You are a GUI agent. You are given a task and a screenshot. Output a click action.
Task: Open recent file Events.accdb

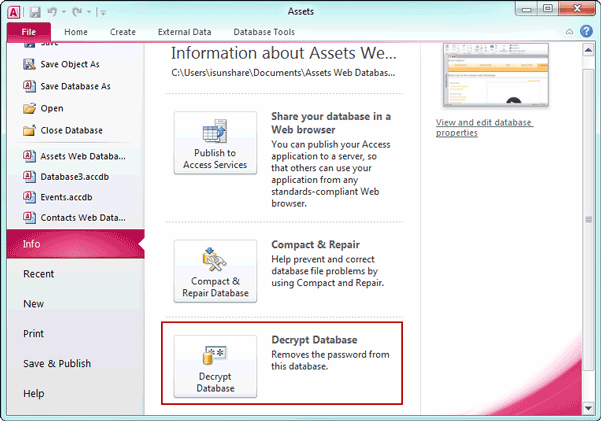pyautogui.click(x=66, y=197)
